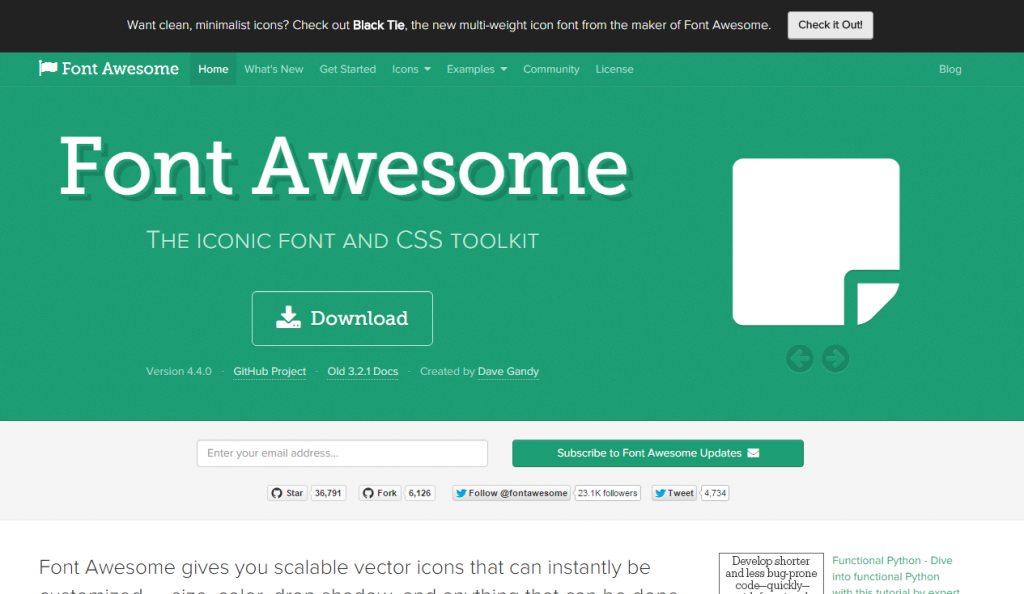1024x594 pixels.
Task: Focus the email address input field
Action: pyautogui.click(x=342, y=453)
